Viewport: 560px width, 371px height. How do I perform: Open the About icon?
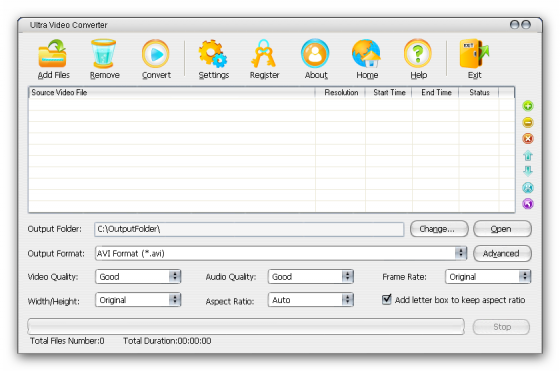click(315, 54)
